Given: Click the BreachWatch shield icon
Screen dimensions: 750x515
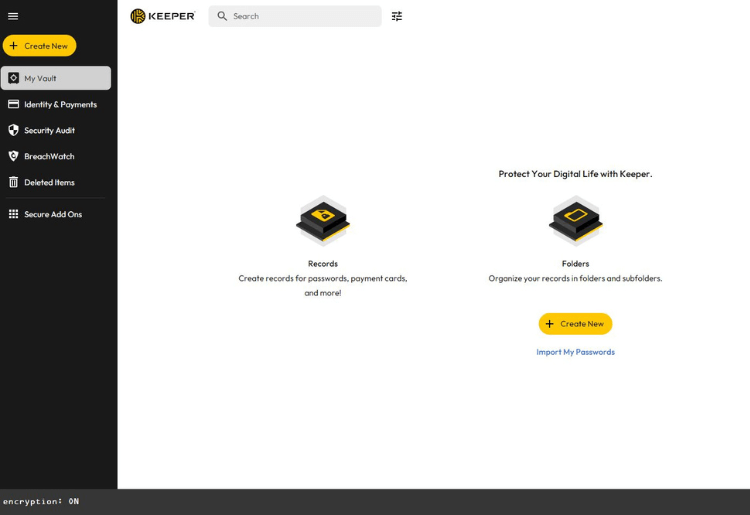Looking at the screenshot, I should pos(14,156).
